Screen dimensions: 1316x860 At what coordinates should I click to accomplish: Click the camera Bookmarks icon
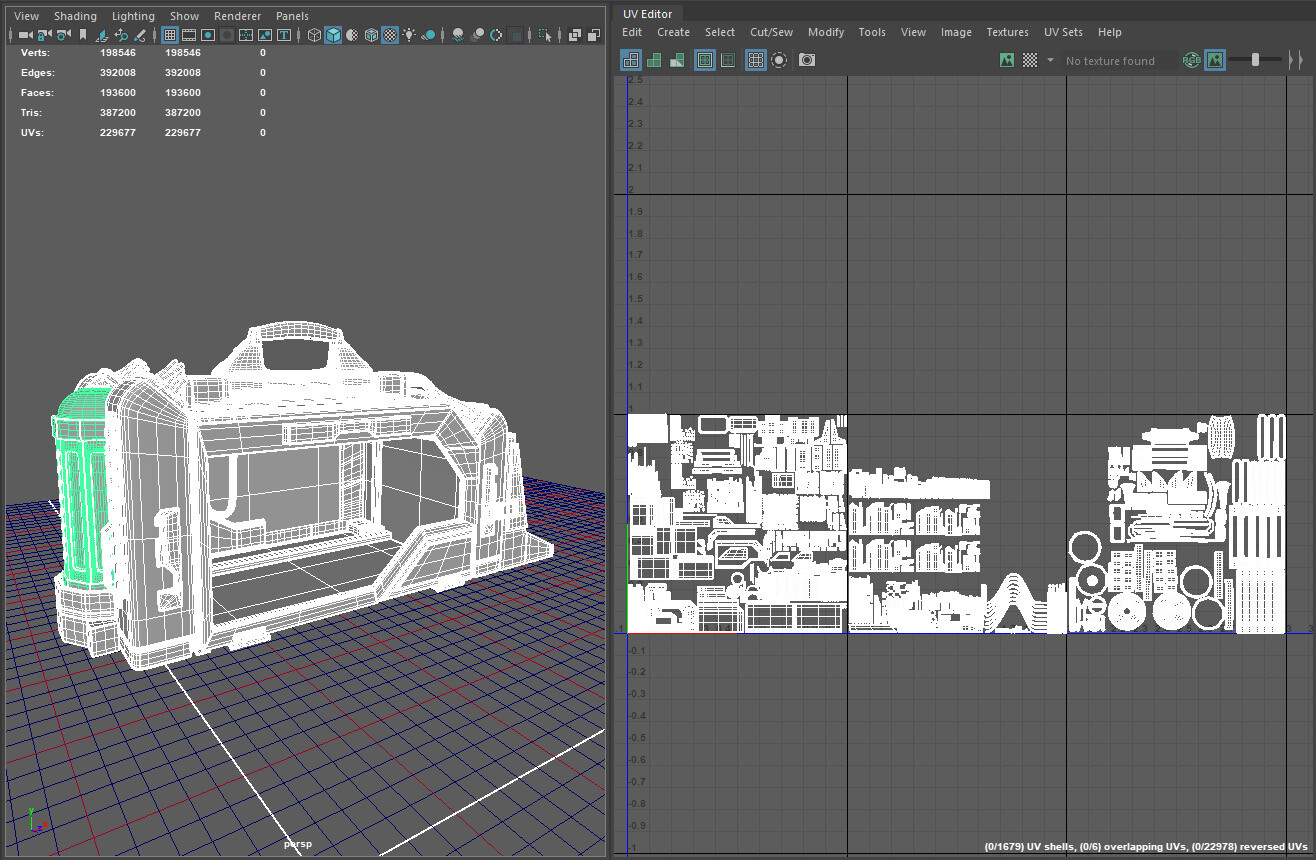pyautogui.click(x=82, y=35)
